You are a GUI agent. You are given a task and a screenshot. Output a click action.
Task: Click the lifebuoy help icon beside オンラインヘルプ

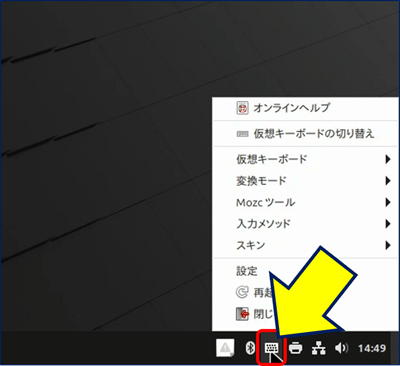tap(242, 108)
